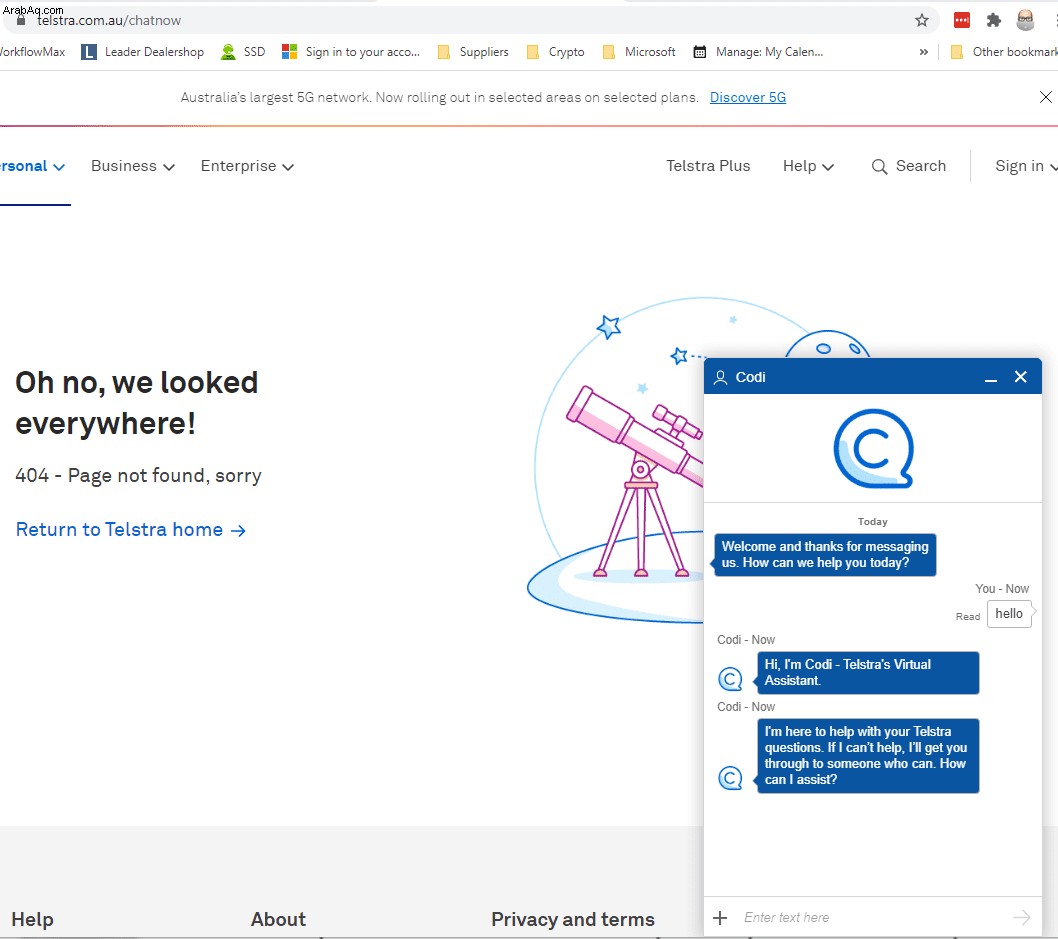Click the telescope illustration
Screen dimensions: 1058x939
634,480
